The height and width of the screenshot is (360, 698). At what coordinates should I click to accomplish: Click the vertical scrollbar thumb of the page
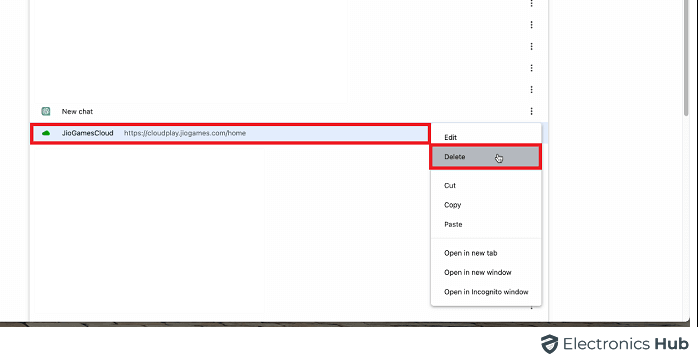[686, 58]
